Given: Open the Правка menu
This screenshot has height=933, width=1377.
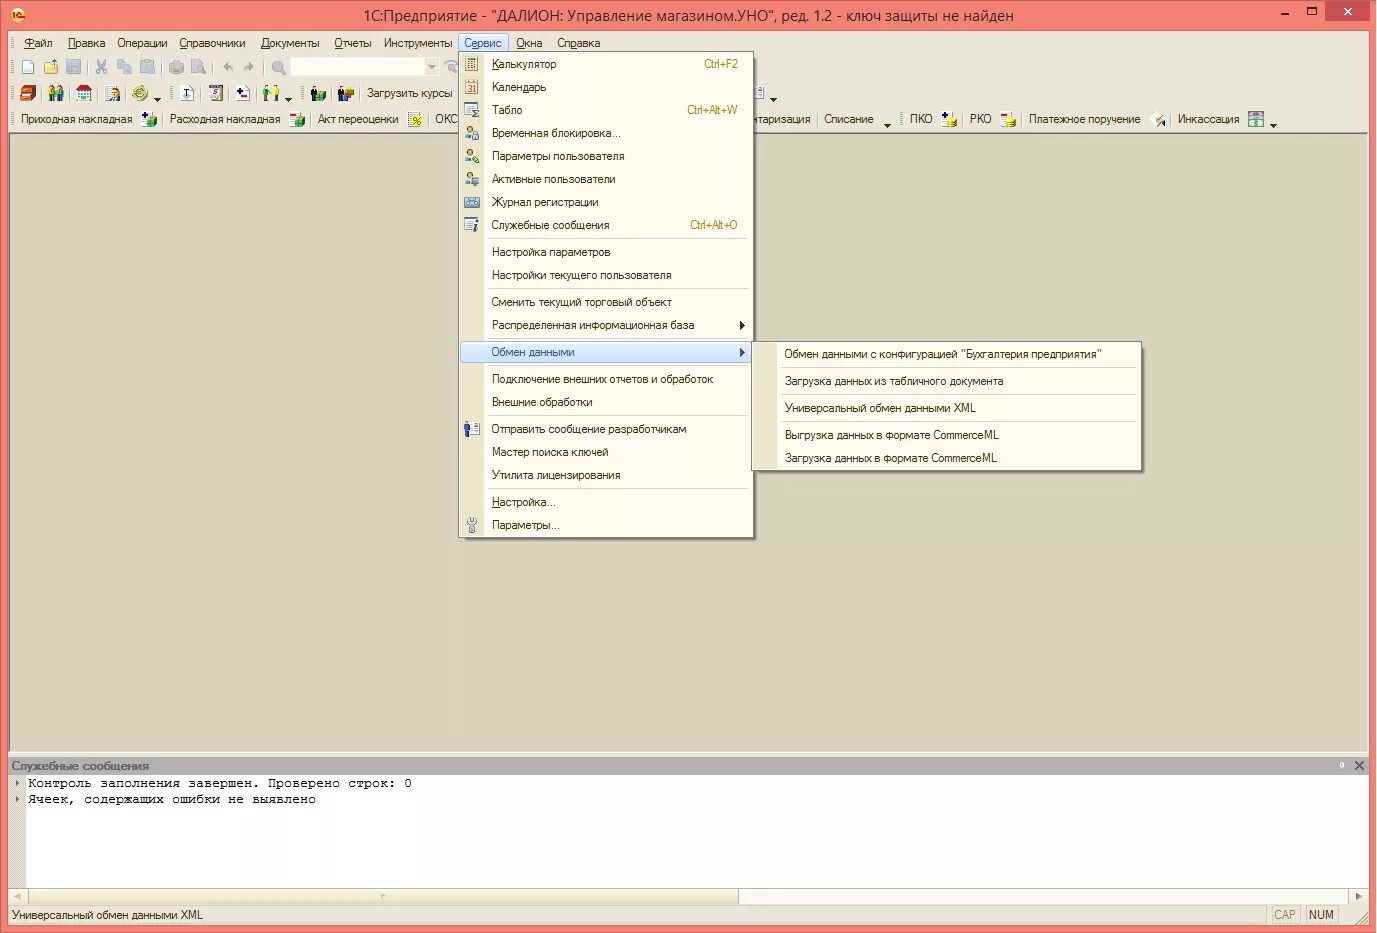Looking at the screenshot, I should pos(86,43).
